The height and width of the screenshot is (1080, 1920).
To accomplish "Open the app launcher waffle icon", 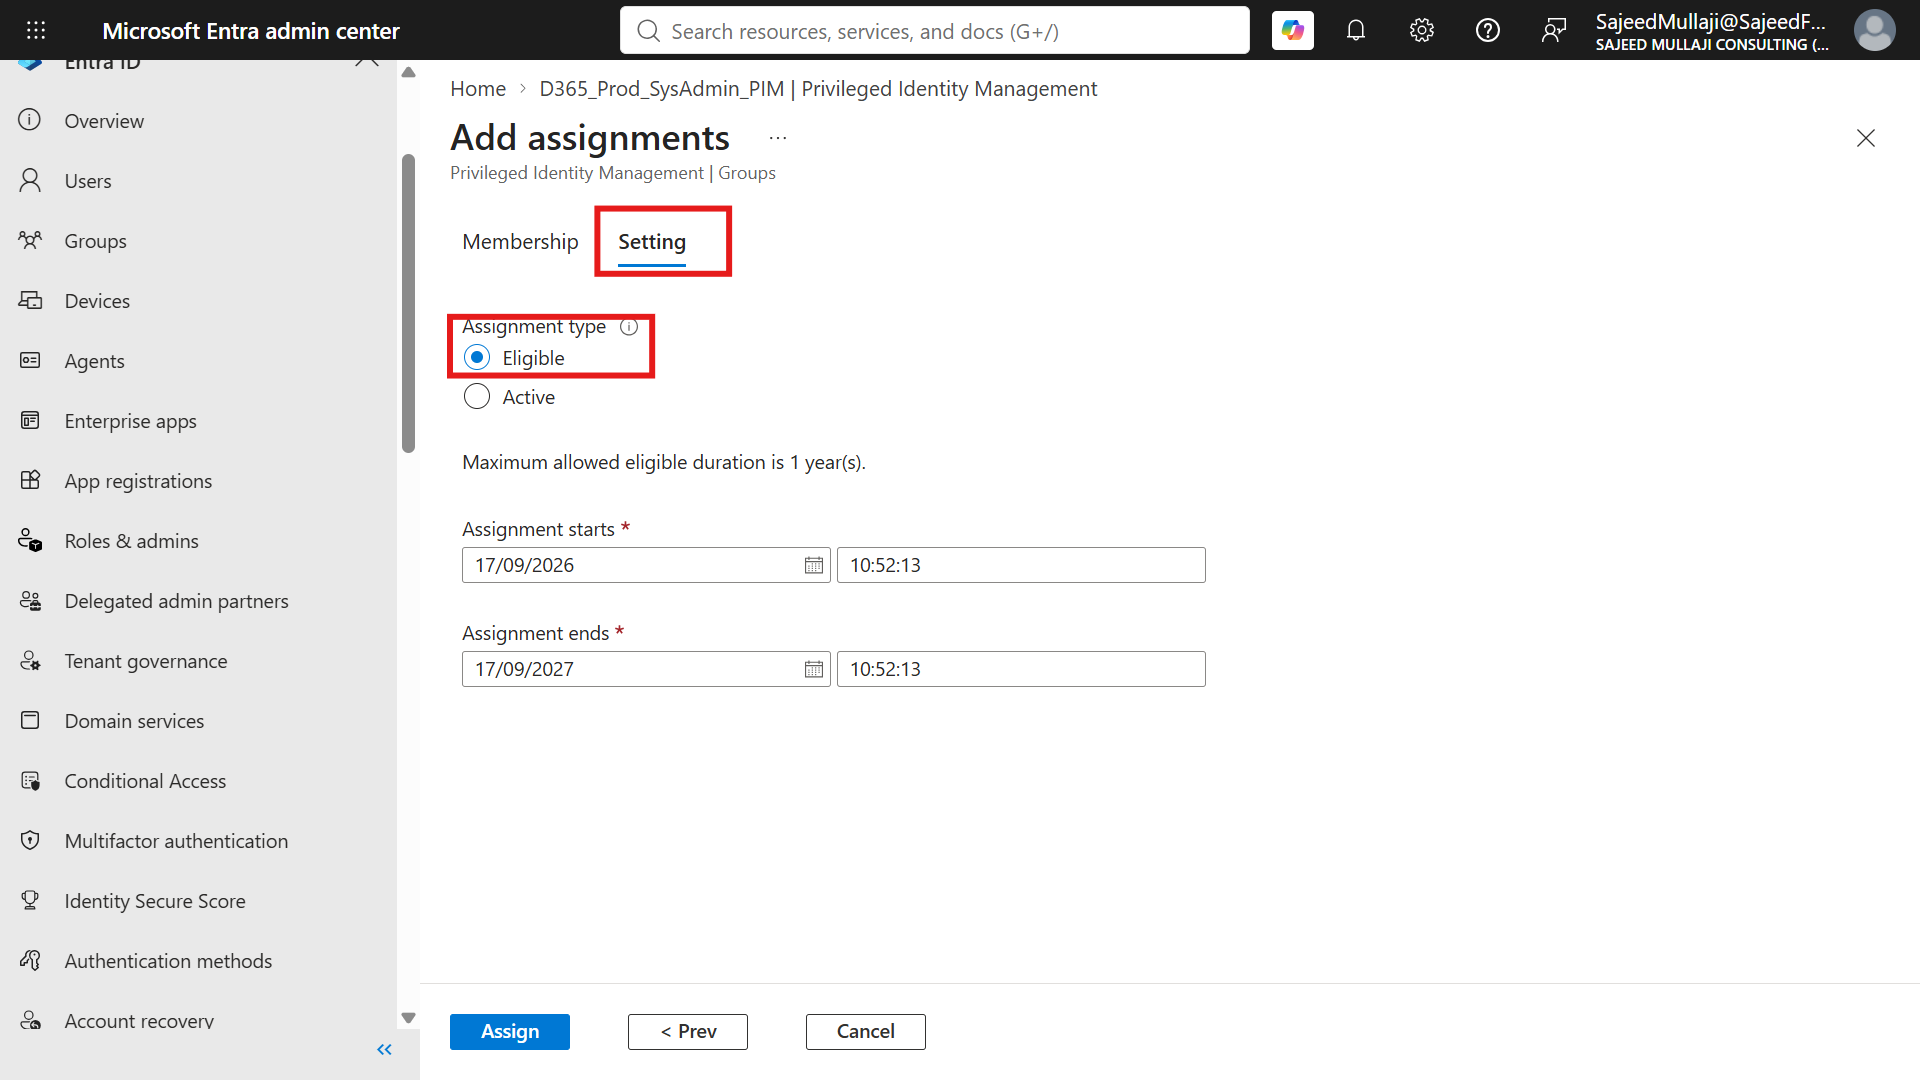I will [36, 30].
